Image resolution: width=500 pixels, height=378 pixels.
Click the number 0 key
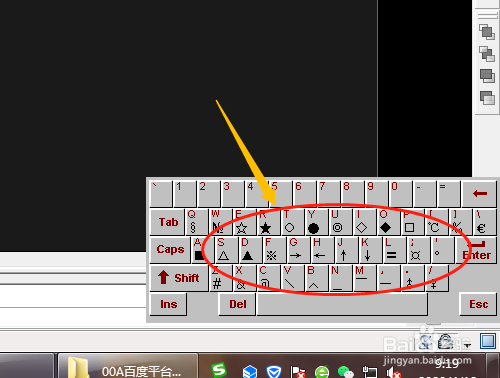pos(400,194)
